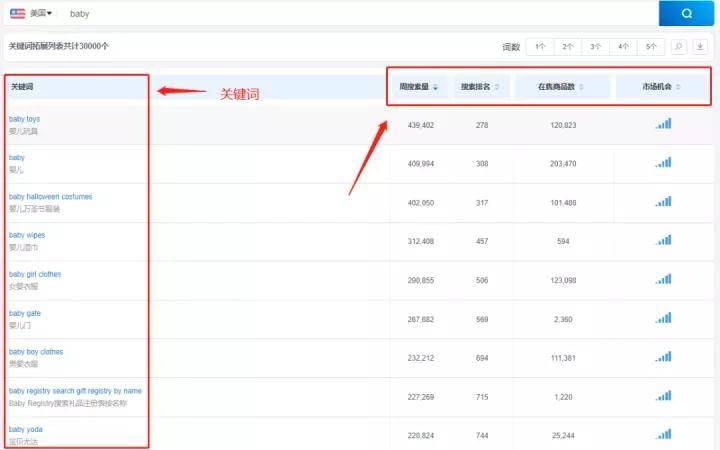Open 'baby halloween costumes' keyword link

51,197
